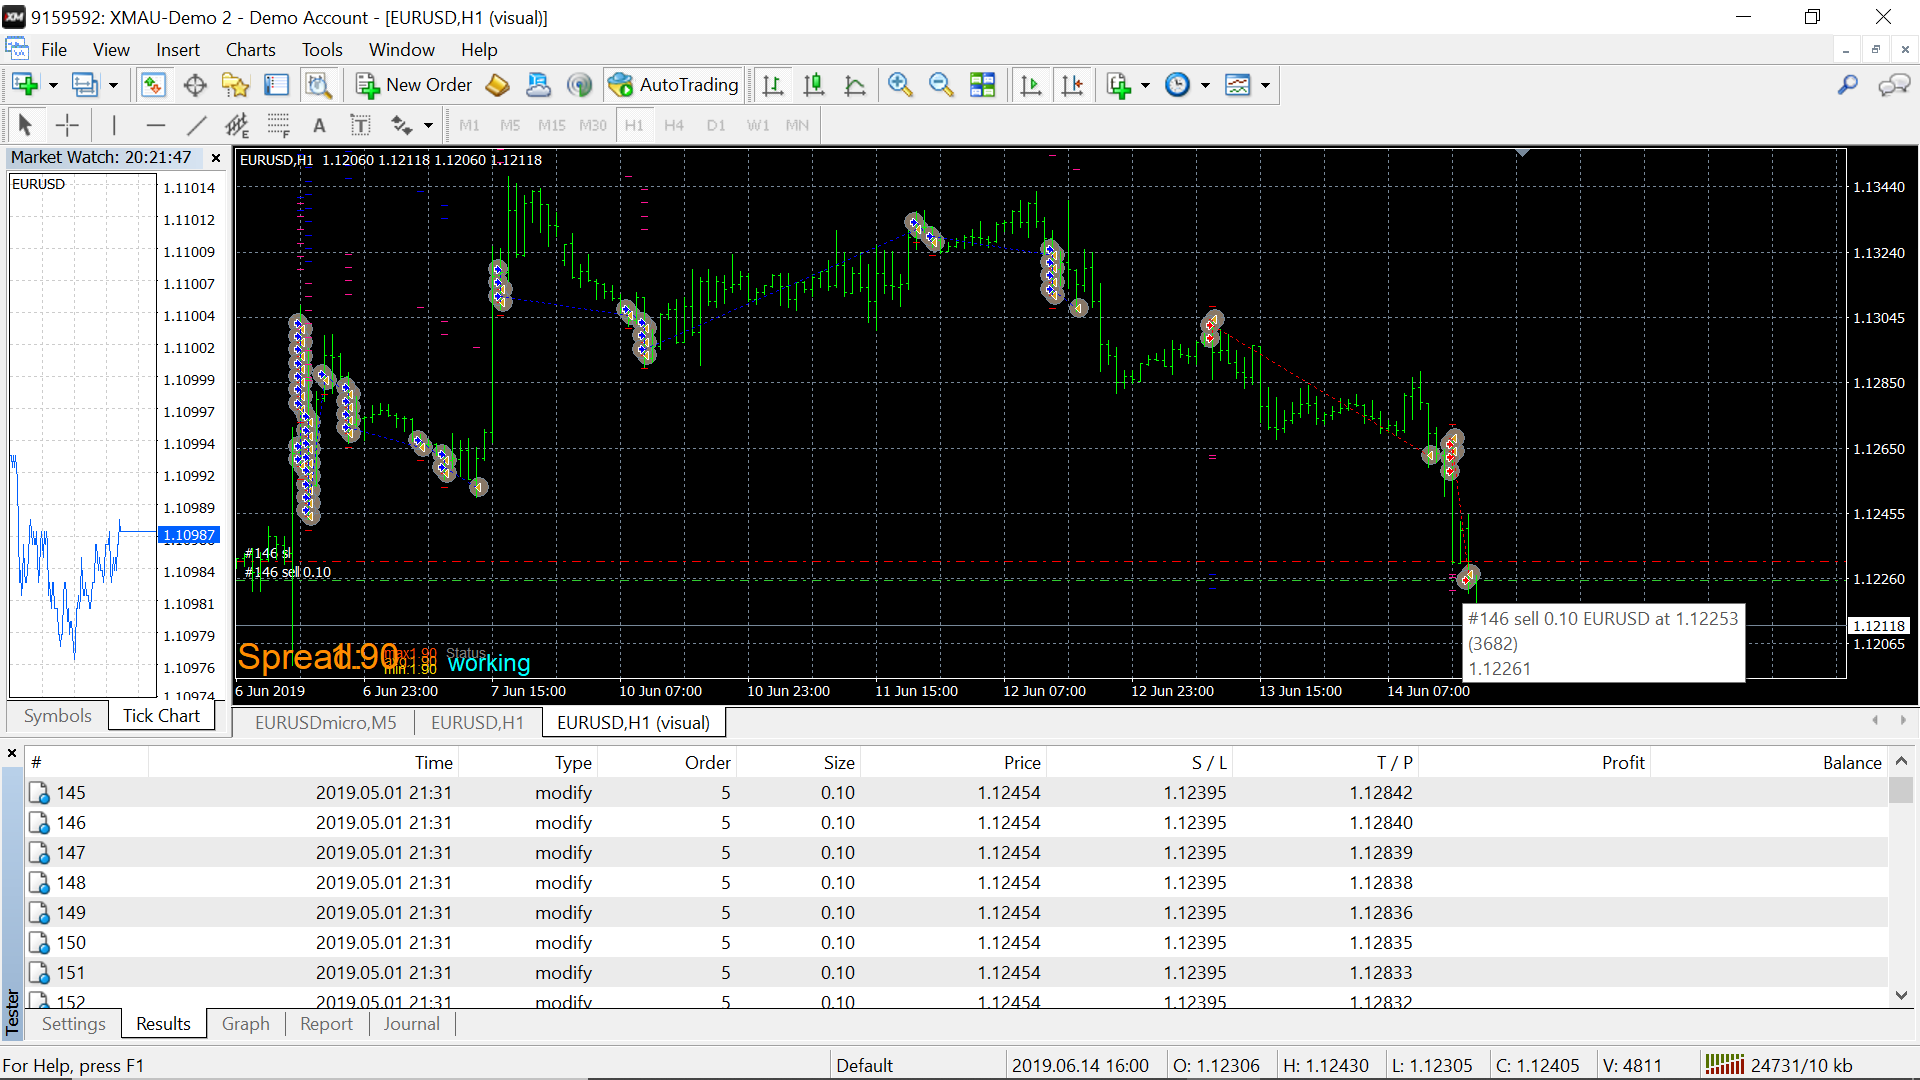The width and height of the screenshot is (1920, 1080).
Task: Select the Horizontal Line drawing tool
Action: (x=155, y=125)
